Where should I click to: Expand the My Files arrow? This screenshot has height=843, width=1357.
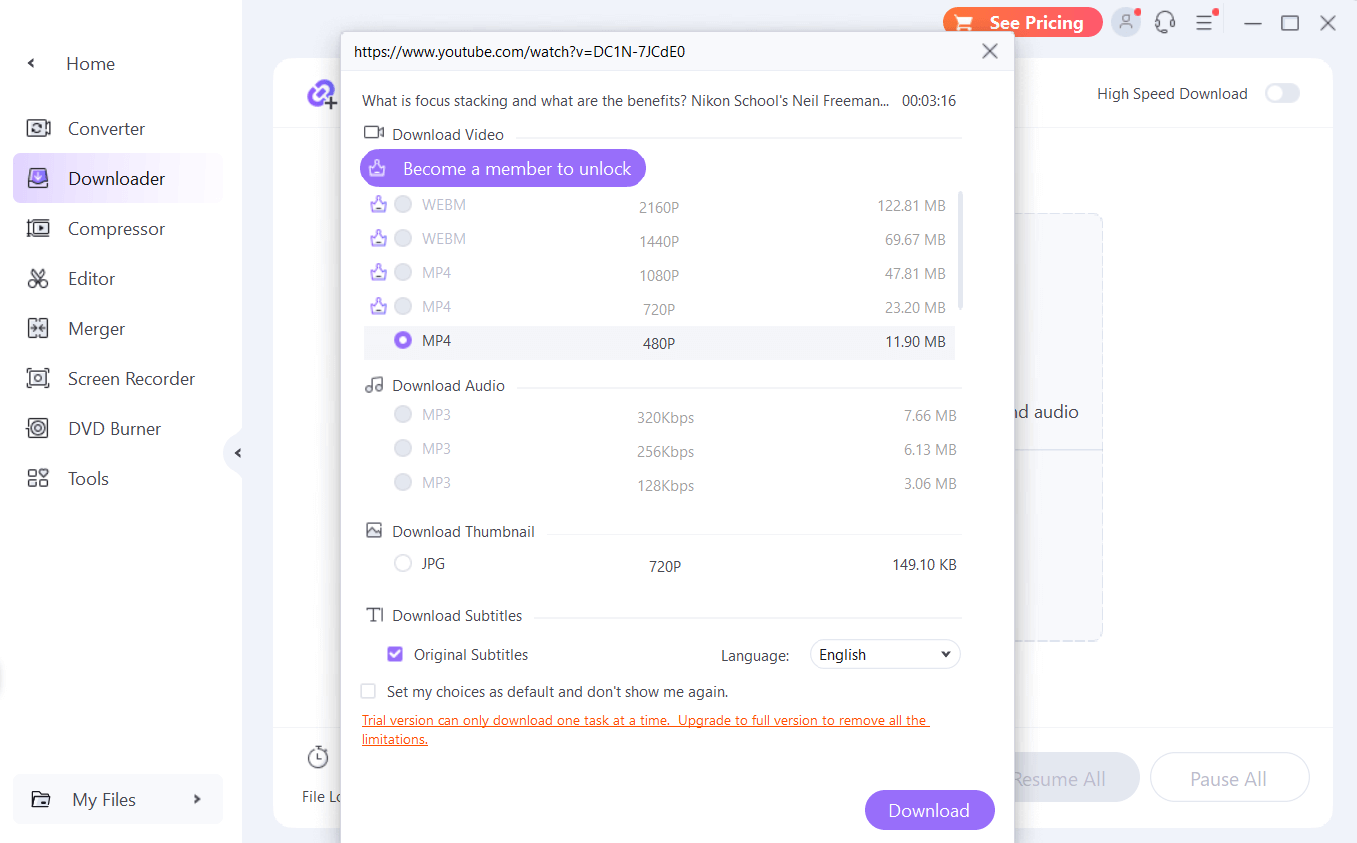coord(197,799)
